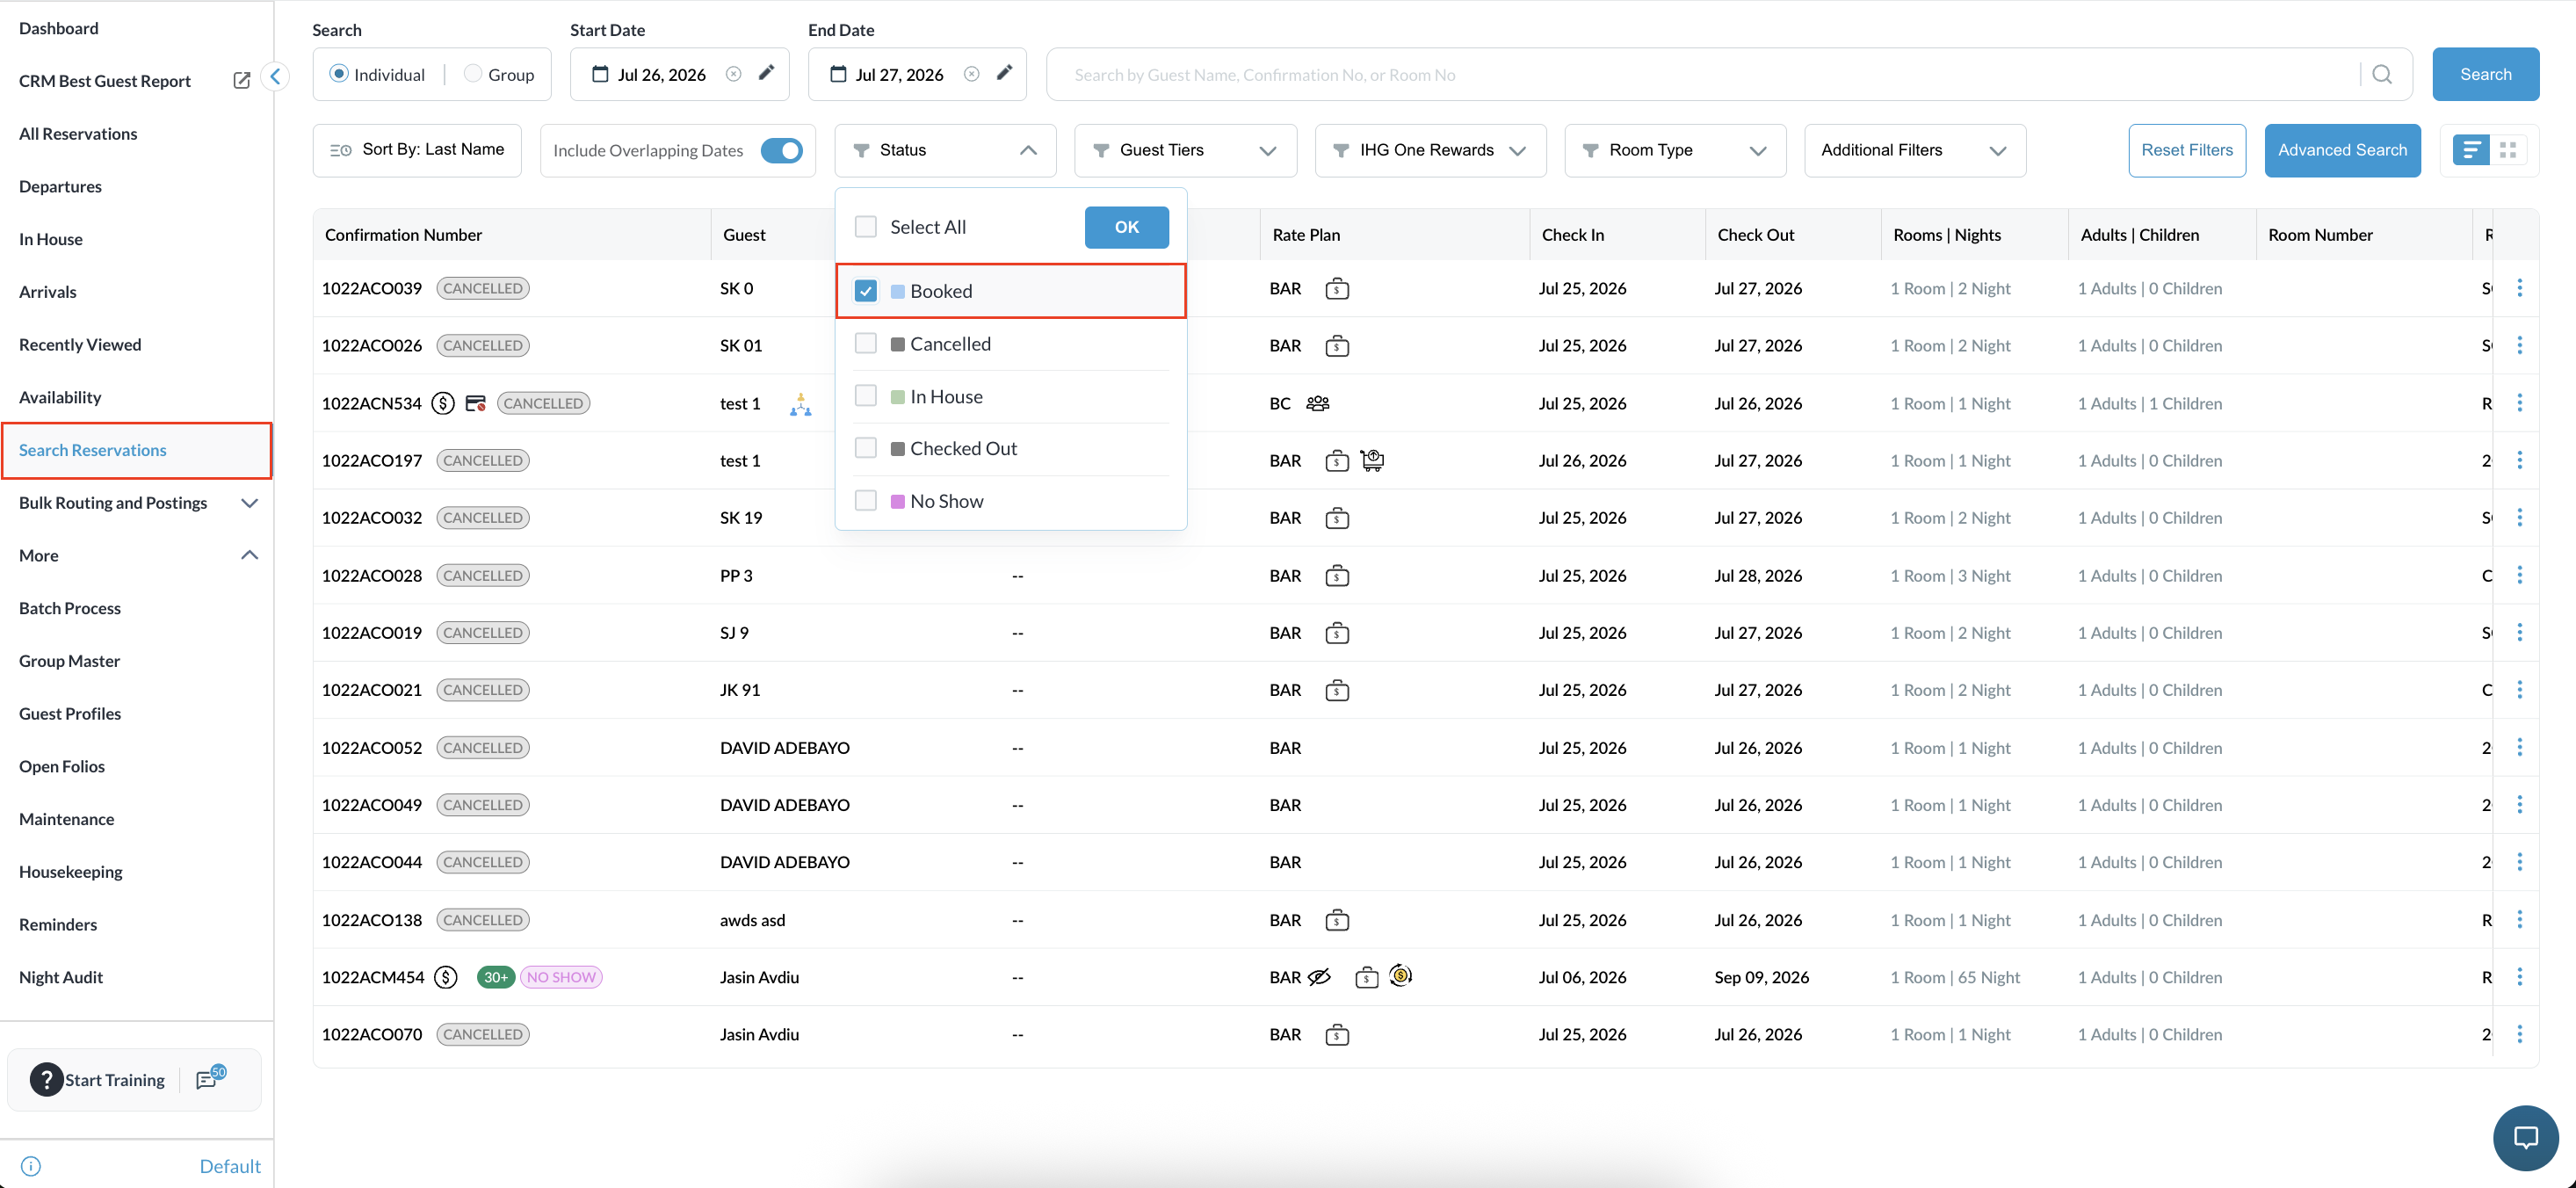2576x1188 pixels.
Task: Select the Group radio button
Action: 473,74
